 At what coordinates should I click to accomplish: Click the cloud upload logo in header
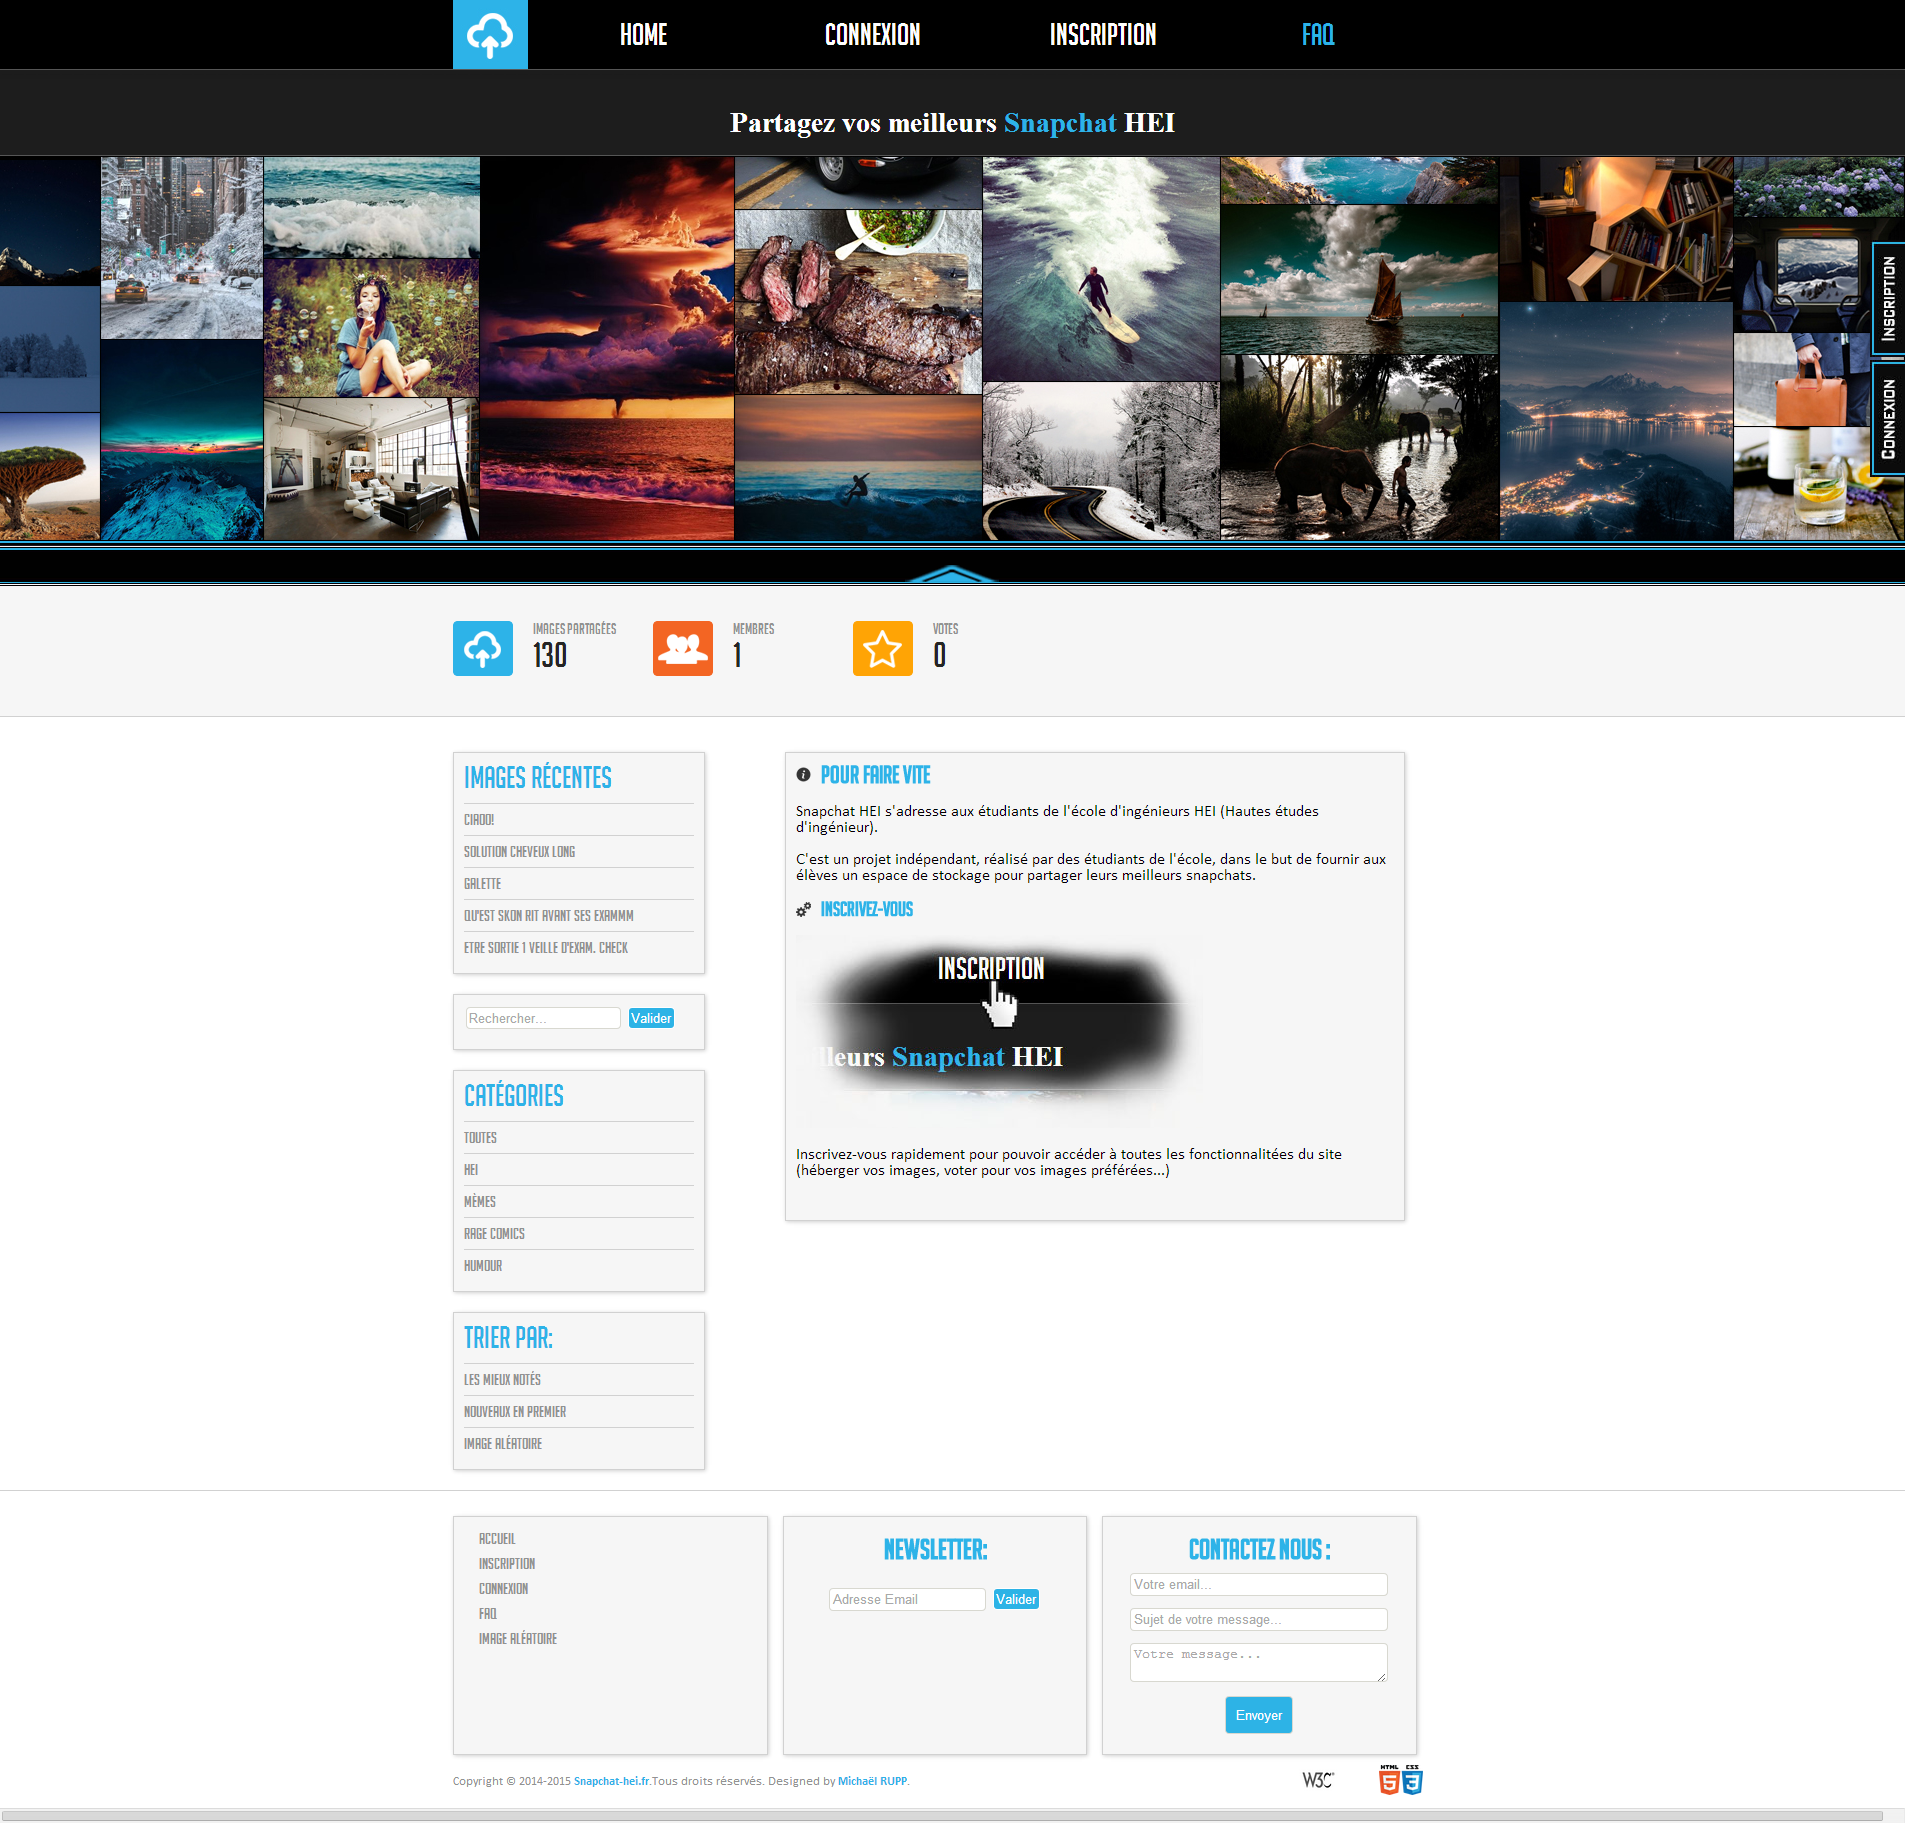pos(490,35)
